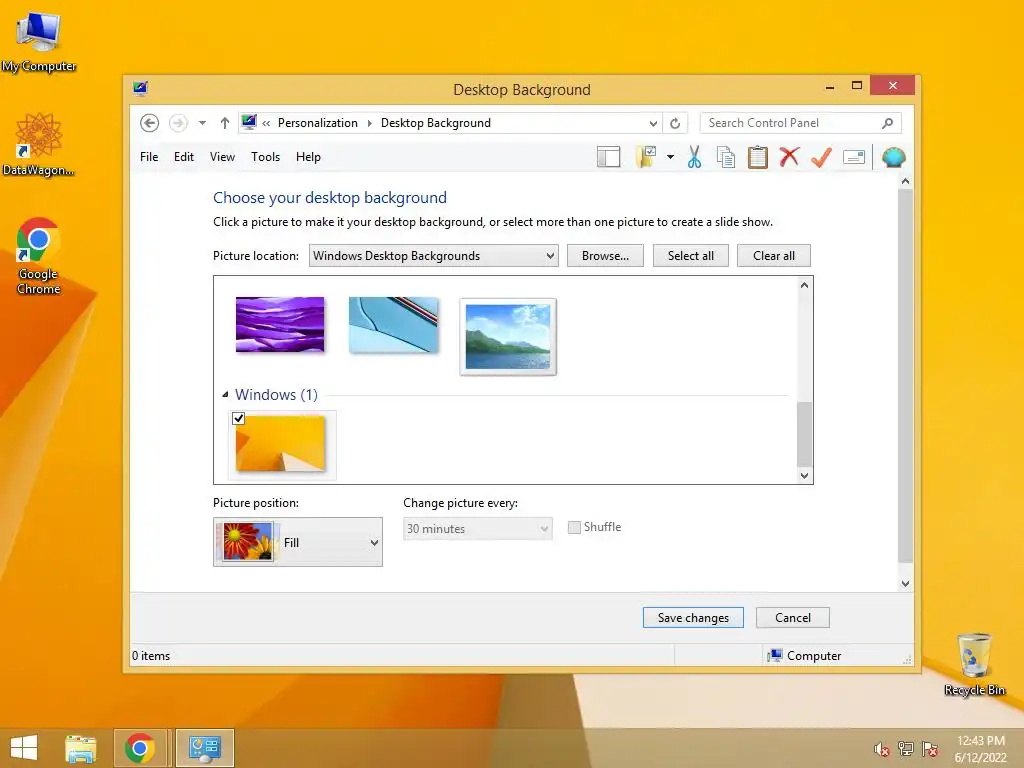Image resolution: width=1024 pixels, height=768 pixels.
Task: Open the DataWagon desktop shortcut
Action: tap(38, 145)
